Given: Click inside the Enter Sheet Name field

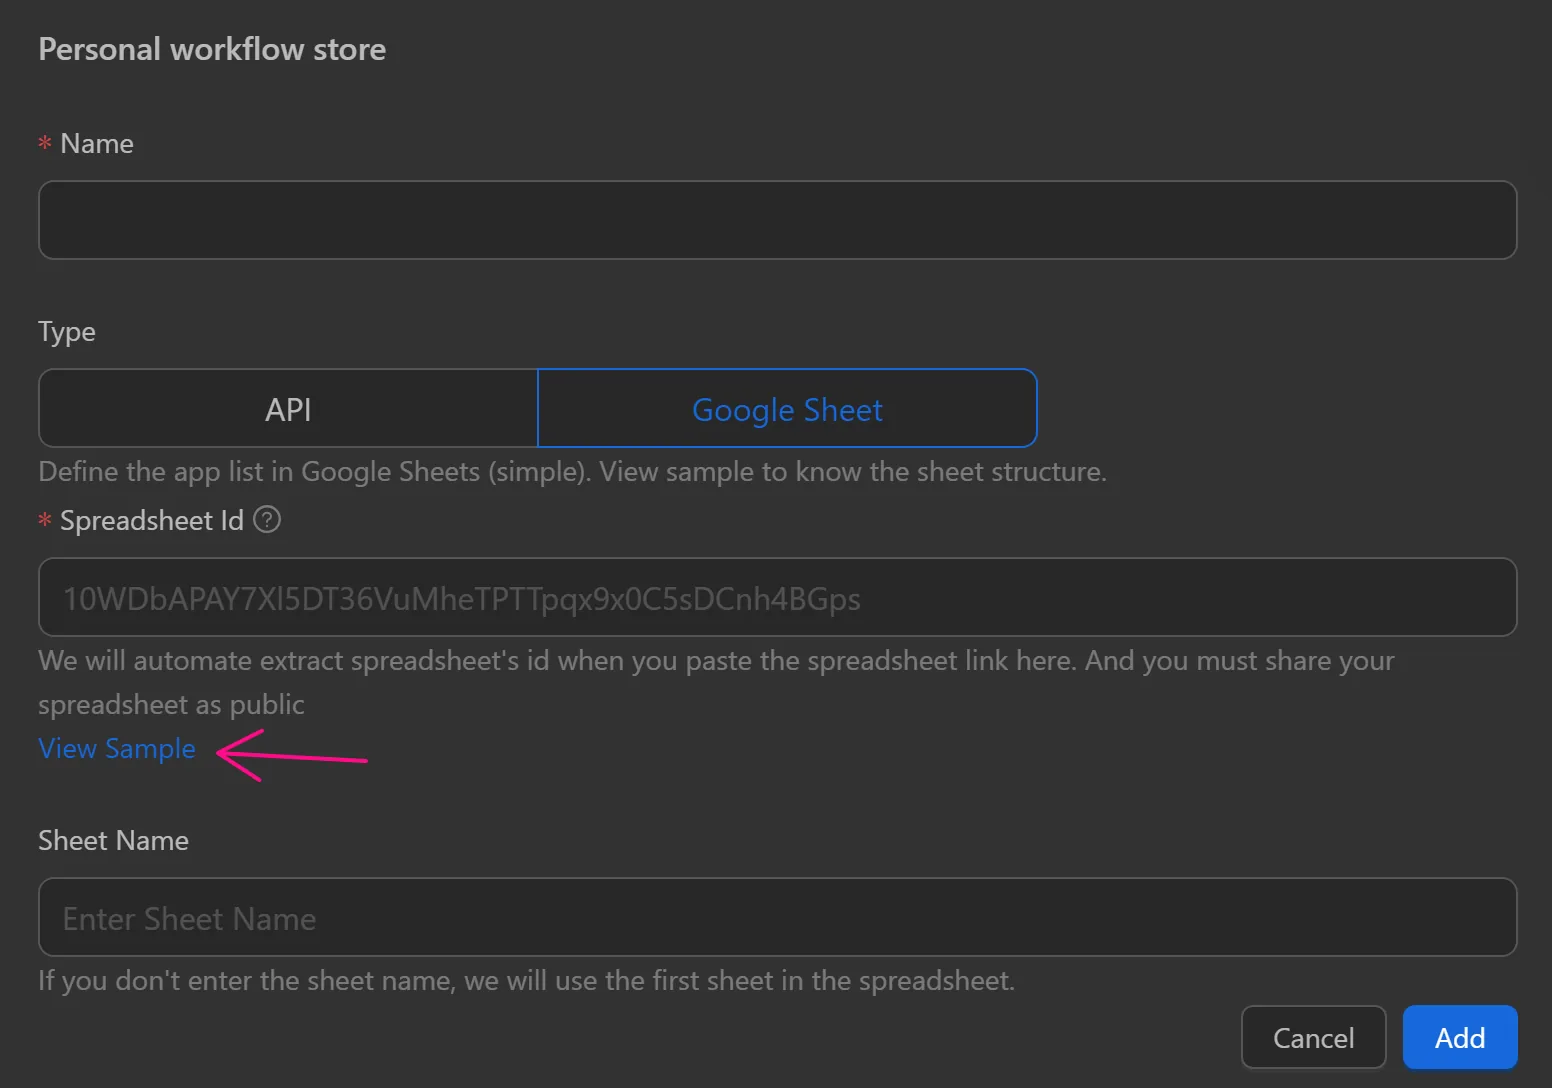Looking at the screenshot, I should click(776, 917).
